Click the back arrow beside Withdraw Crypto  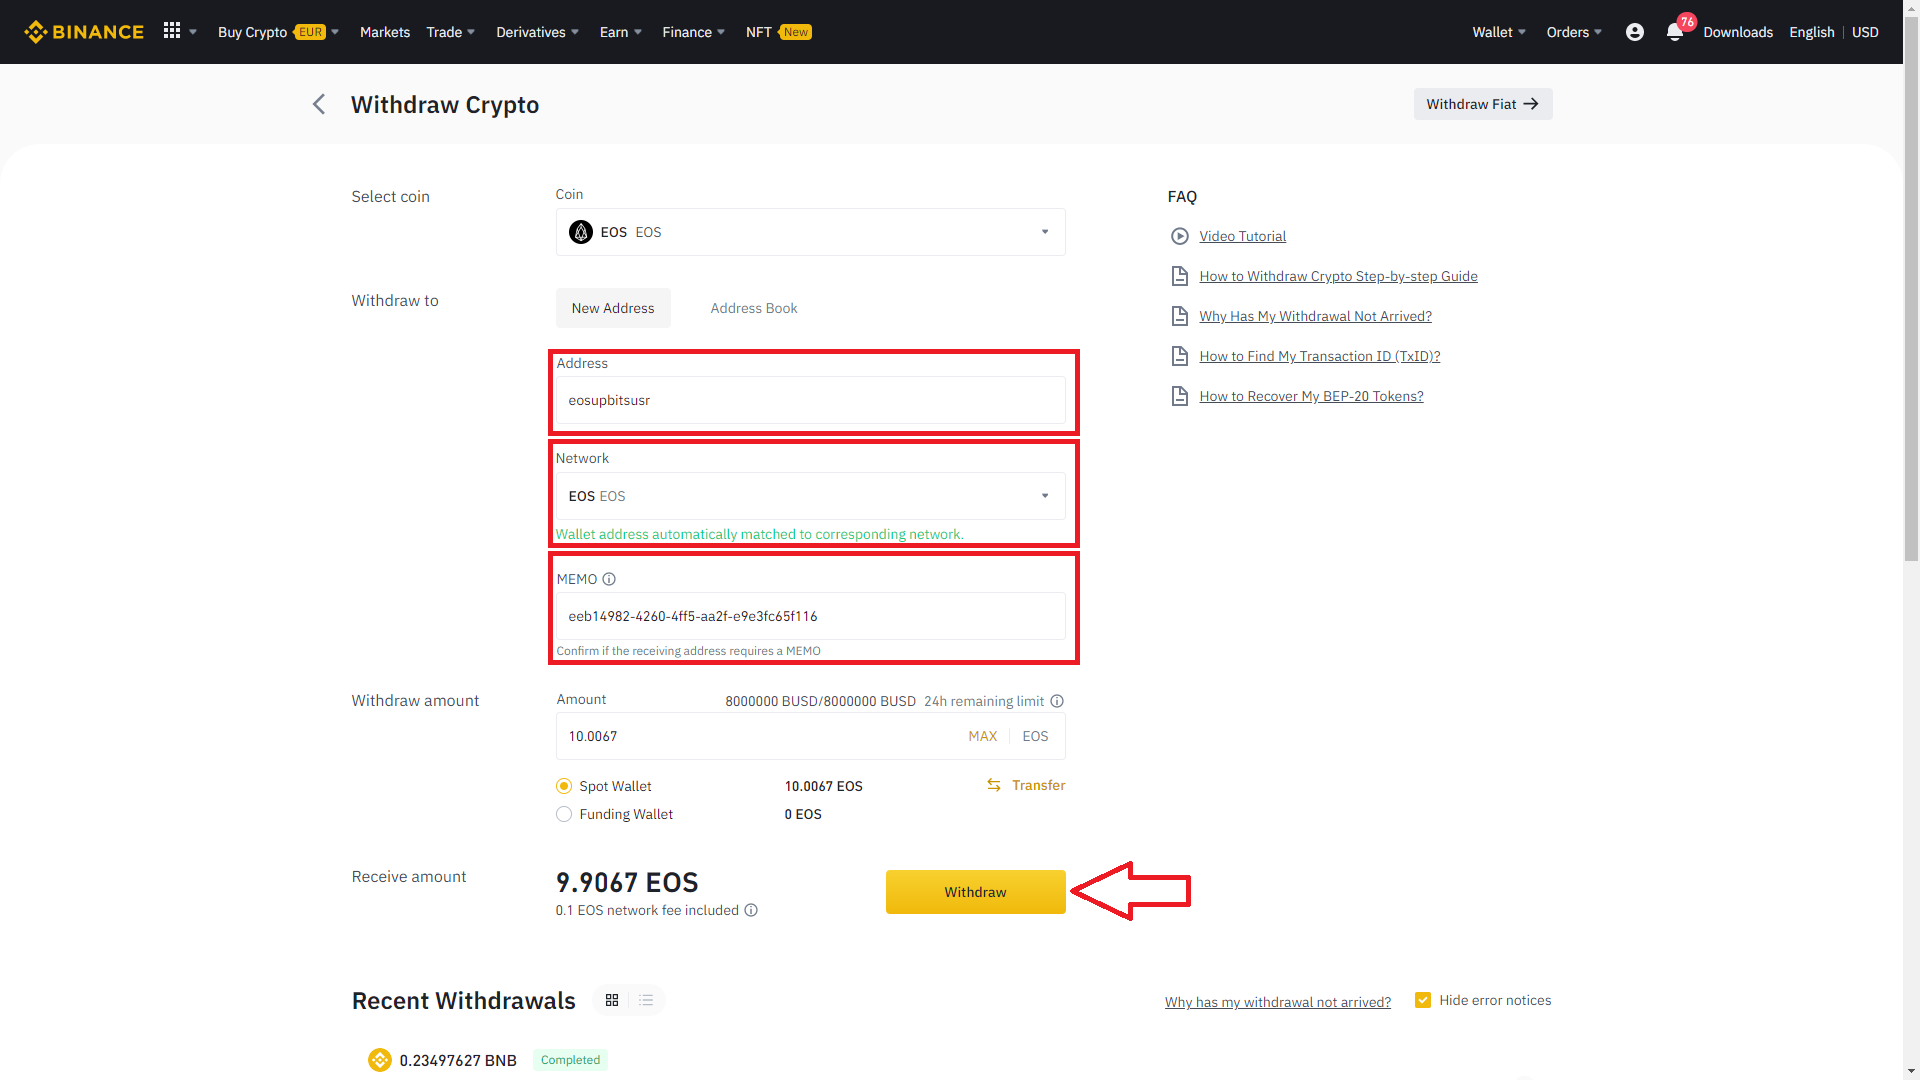[319, 104]
